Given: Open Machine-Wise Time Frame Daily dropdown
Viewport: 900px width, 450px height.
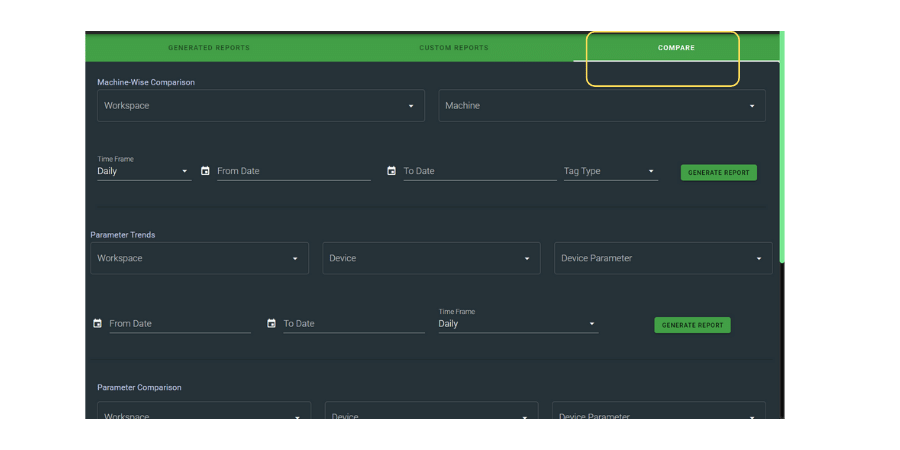Looking at the screenshot, I should pyautogui.click(x=143, y=171).
